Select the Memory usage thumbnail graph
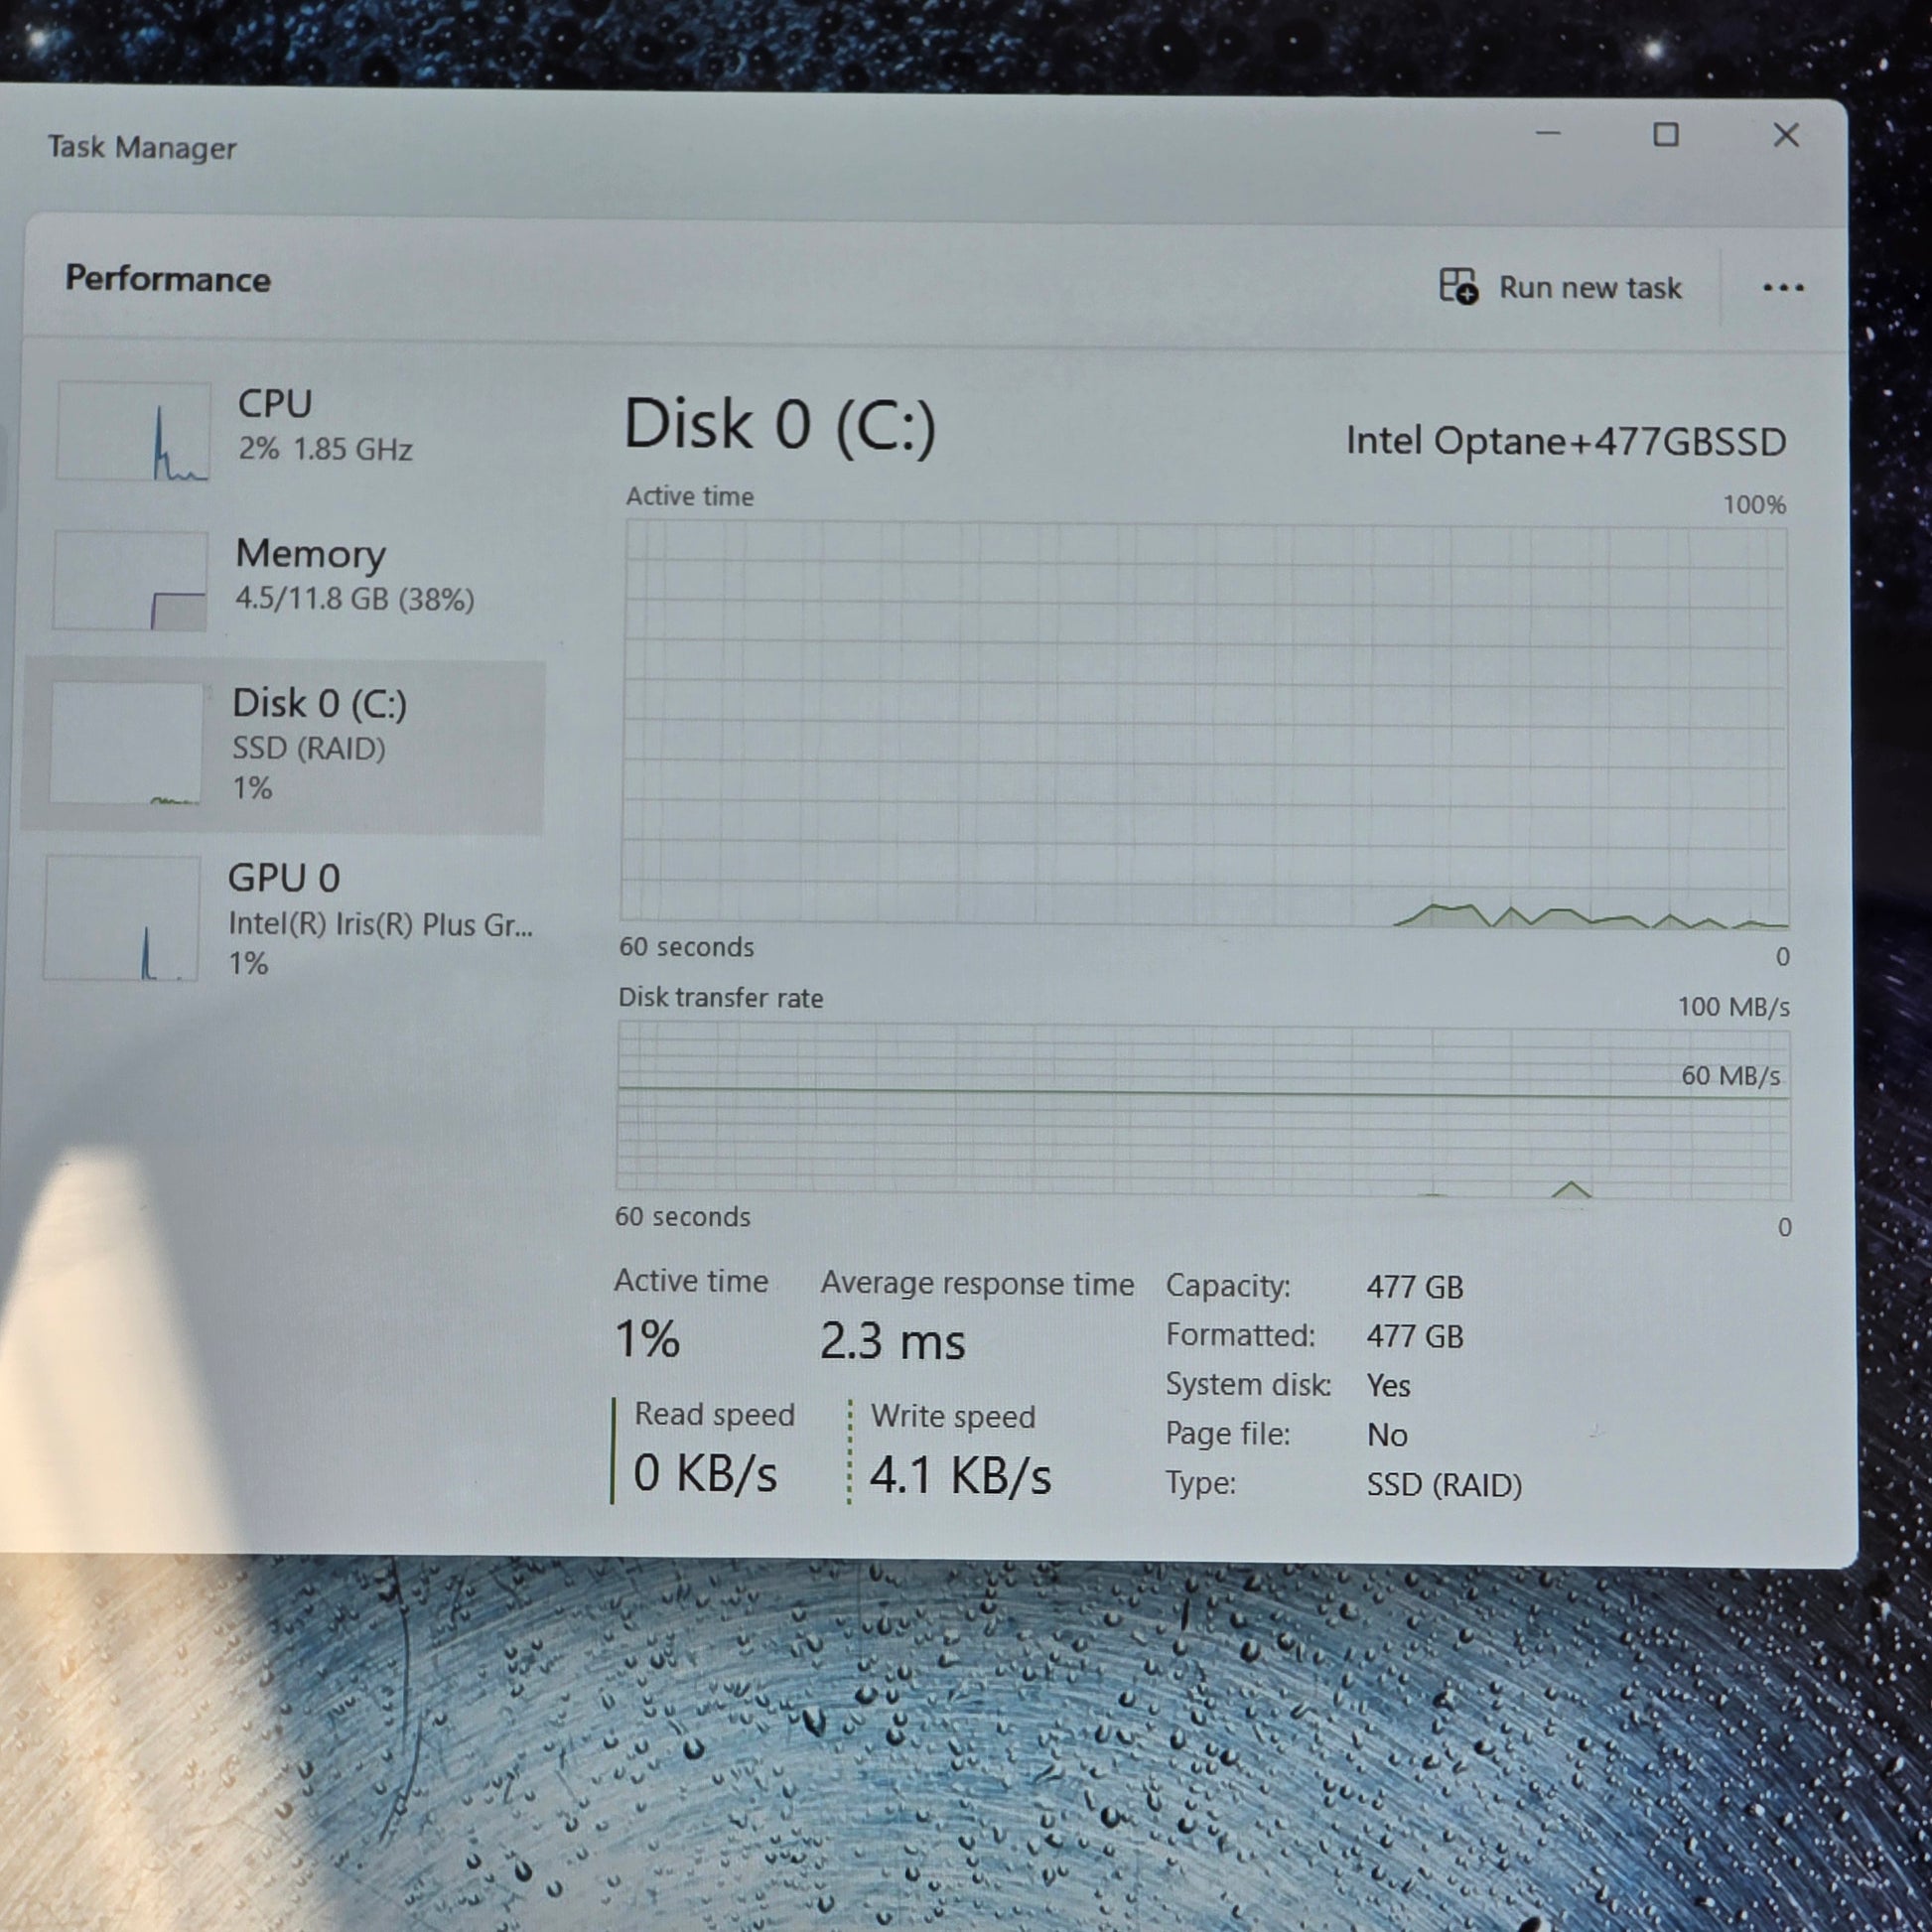The image size is (1932, 1932). pyautogui.click(x=130, y=581)
